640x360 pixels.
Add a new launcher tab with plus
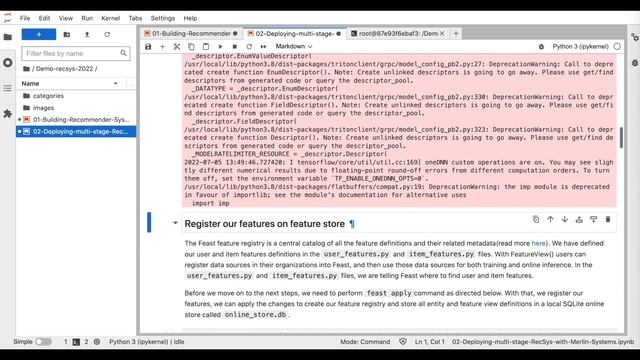point(456,33)
